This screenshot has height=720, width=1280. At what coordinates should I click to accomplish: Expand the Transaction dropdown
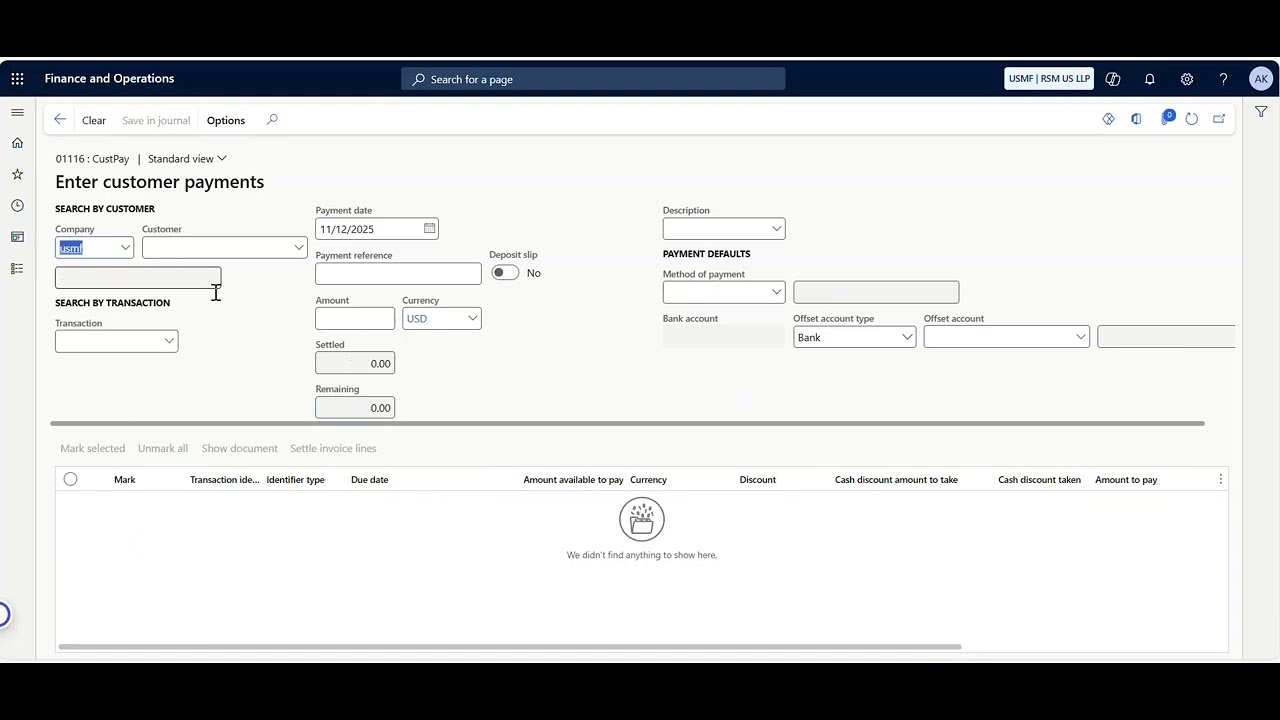tap(169, 342)
